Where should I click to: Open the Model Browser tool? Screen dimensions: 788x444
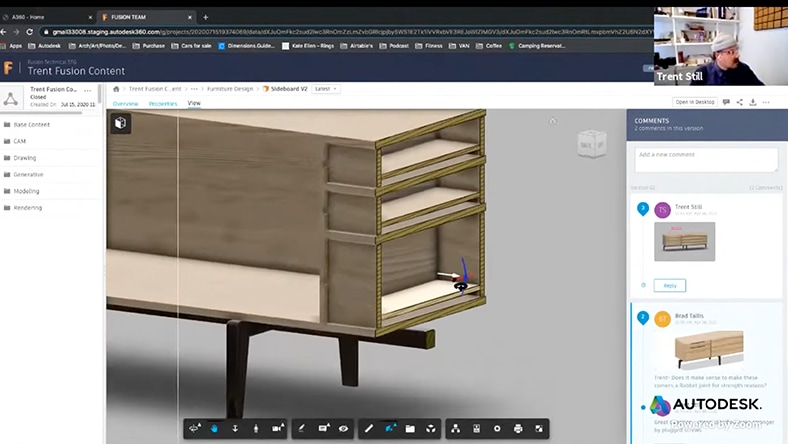click(454, 428)
